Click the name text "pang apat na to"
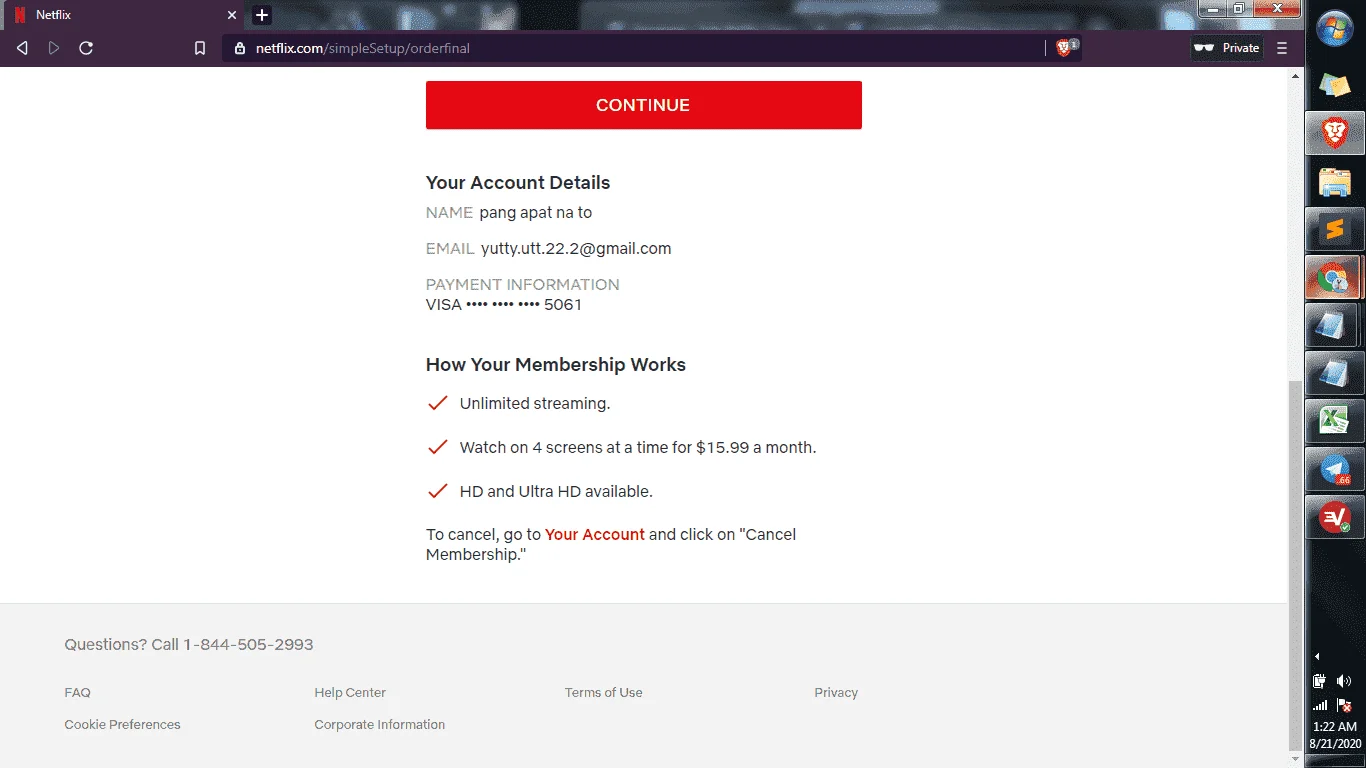This screenshot has width=1366, height=768. click(536, 213)
